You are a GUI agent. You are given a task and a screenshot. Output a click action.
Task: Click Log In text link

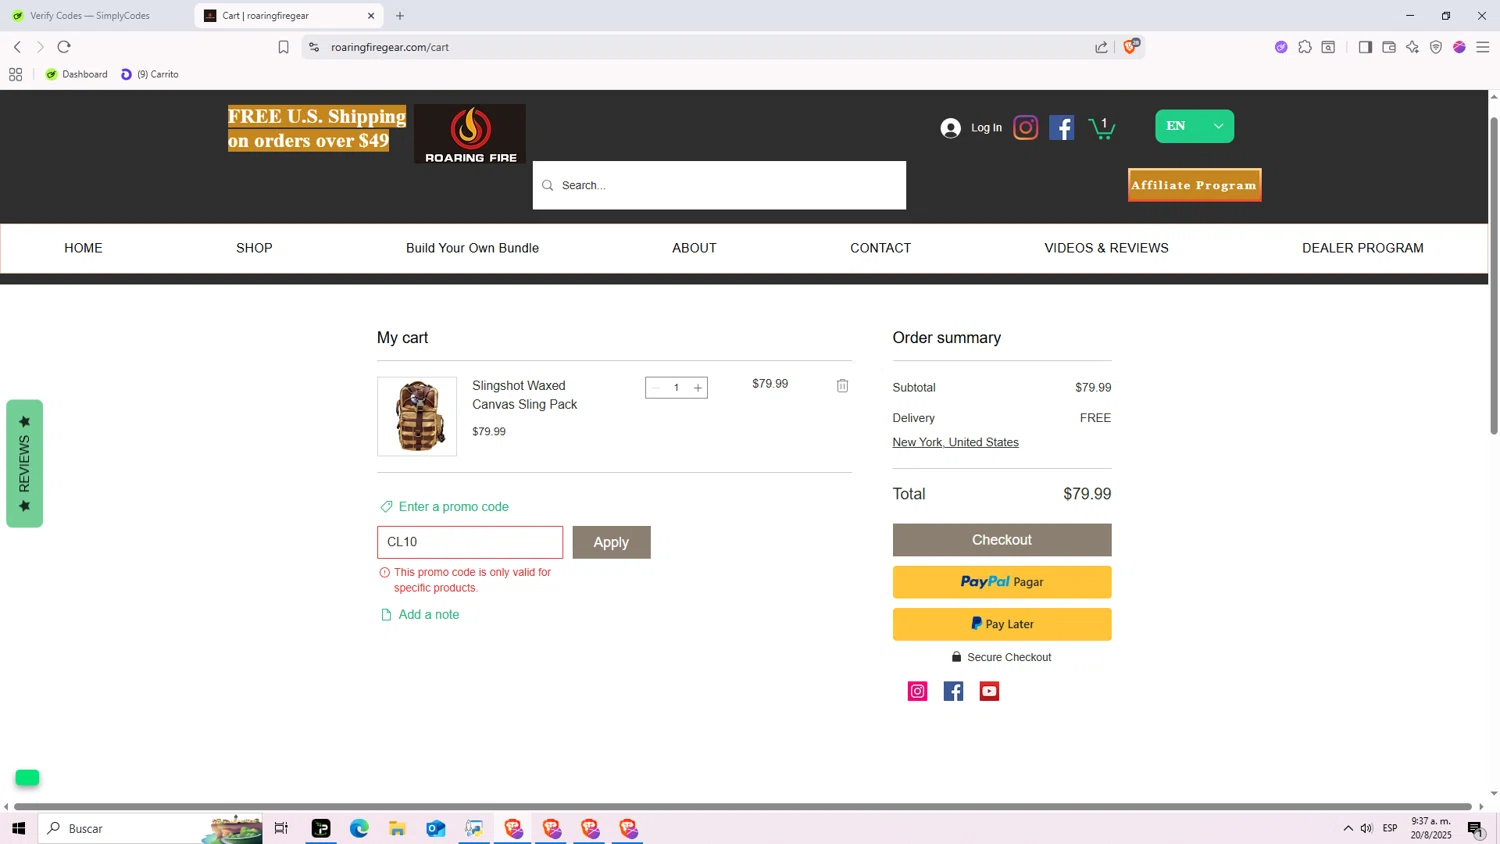[986, 128]
